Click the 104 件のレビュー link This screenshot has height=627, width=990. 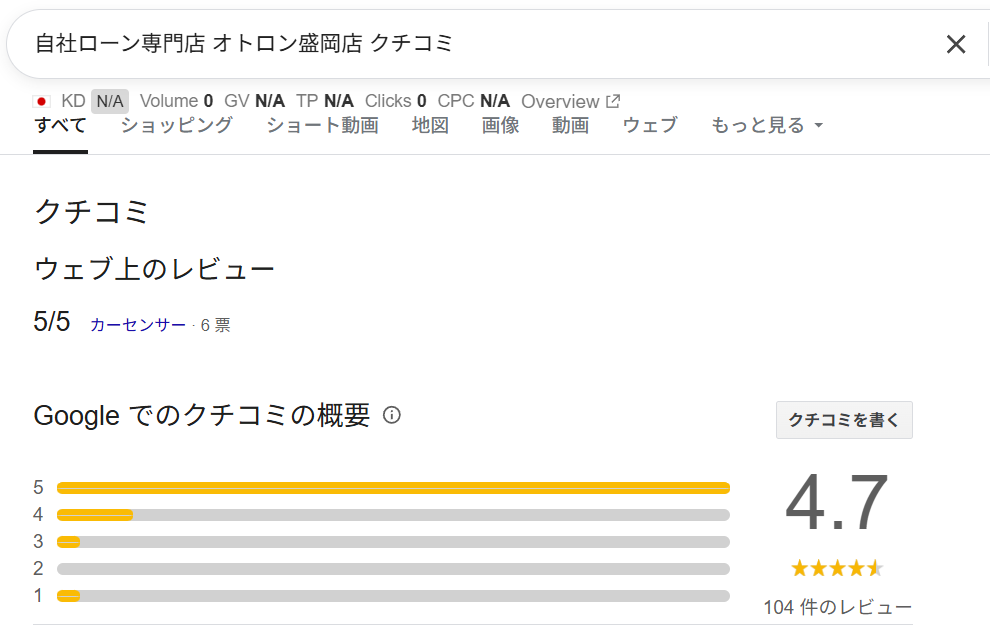(x=837, y=607)
